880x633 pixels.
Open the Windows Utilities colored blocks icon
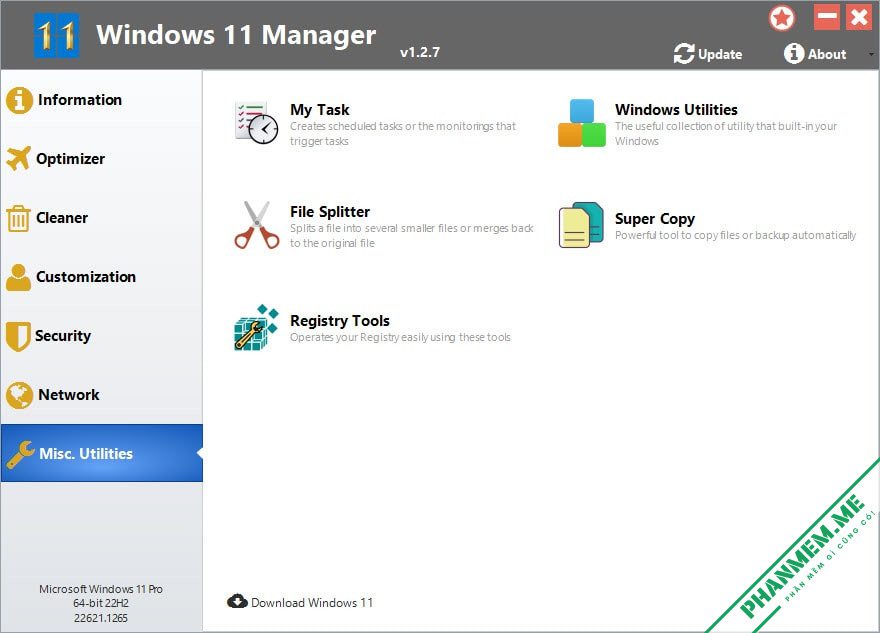point(582,123)
